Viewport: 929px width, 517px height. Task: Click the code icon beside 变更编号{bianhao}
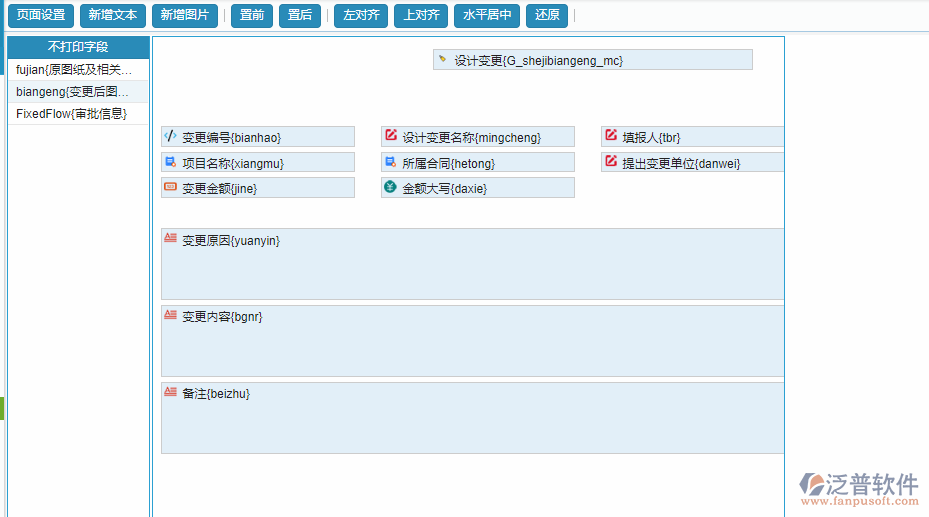(x=170, y=136)
